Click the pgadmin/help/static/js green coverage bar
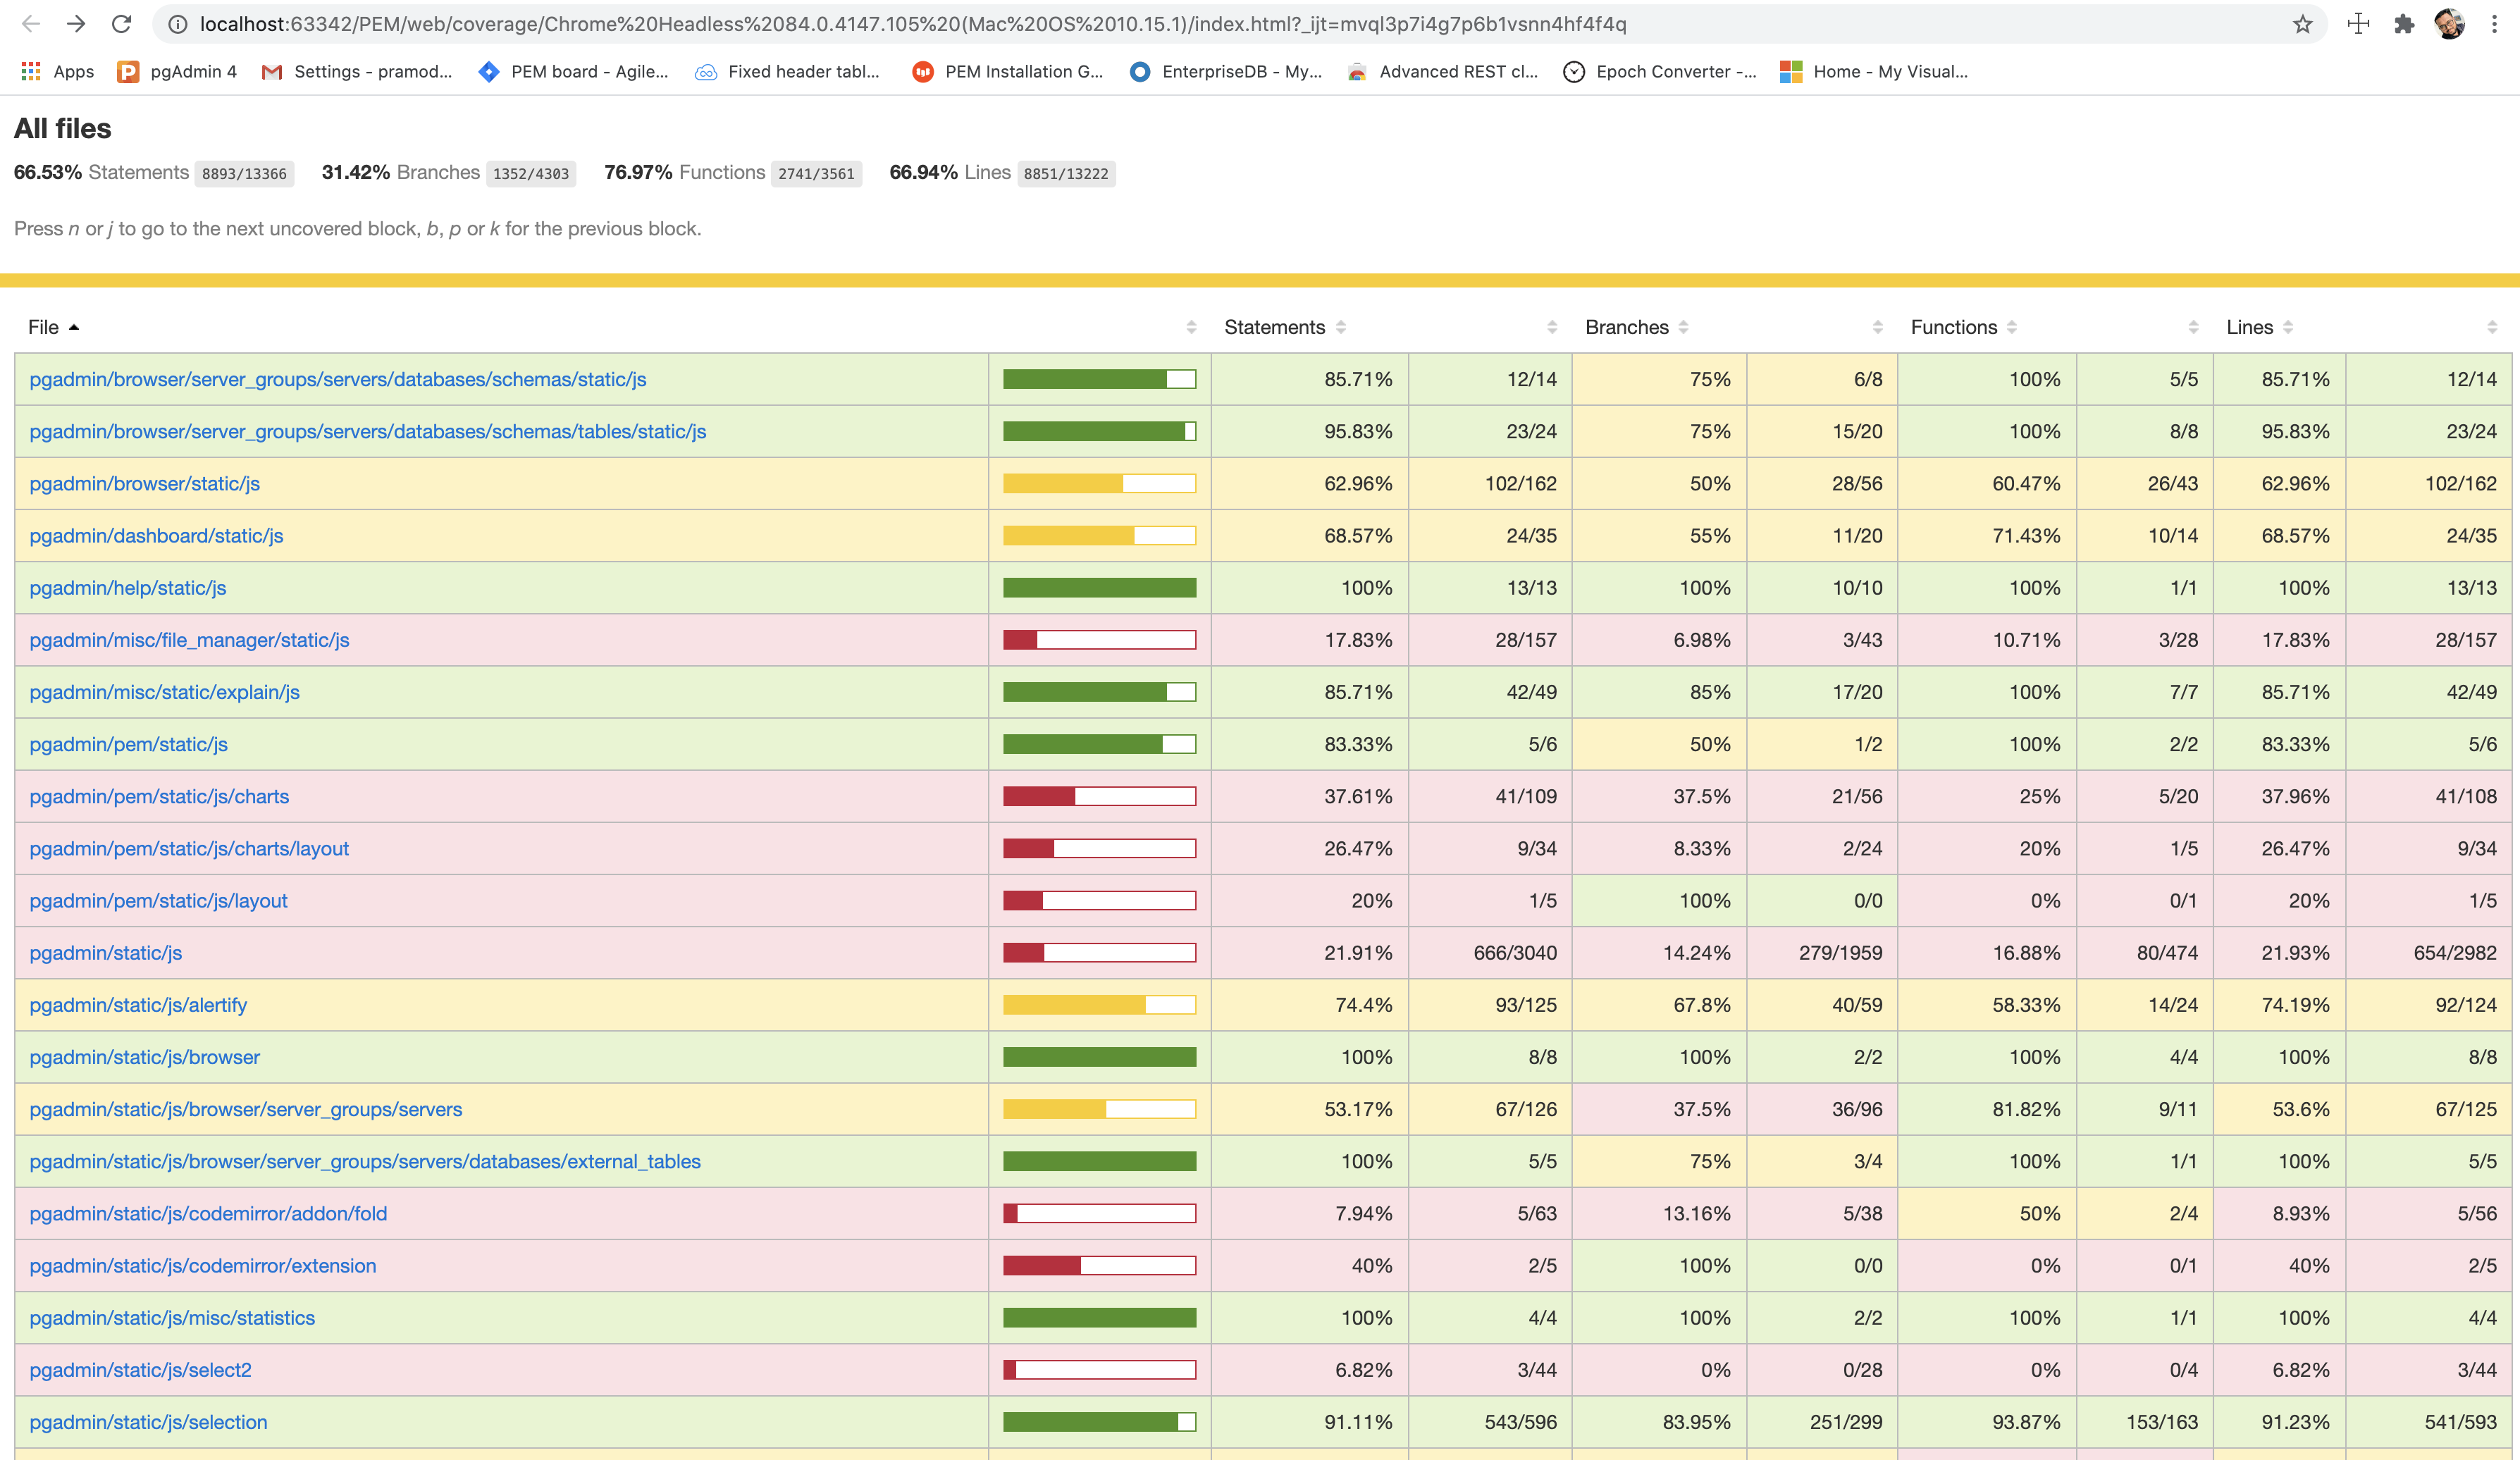This screenshot has height=1460, width=2520. pos(1099,588)
